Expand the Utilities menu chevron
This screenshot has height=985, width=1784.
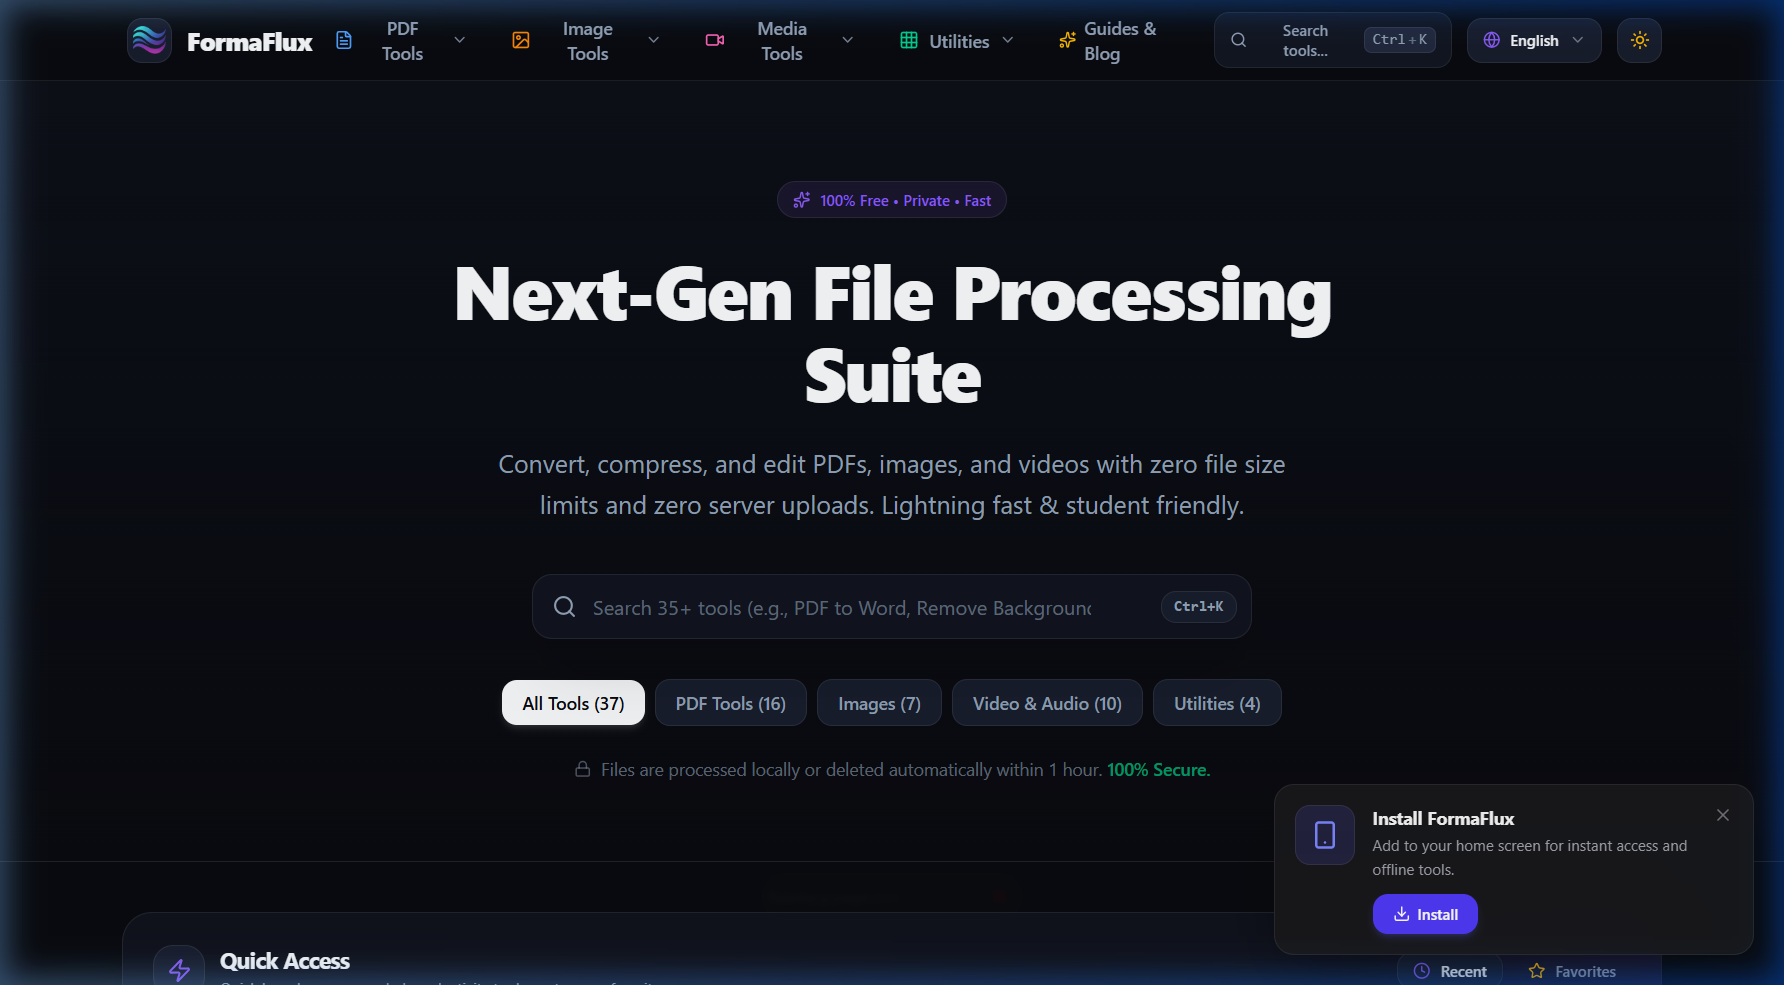(x=1008, y=41)
